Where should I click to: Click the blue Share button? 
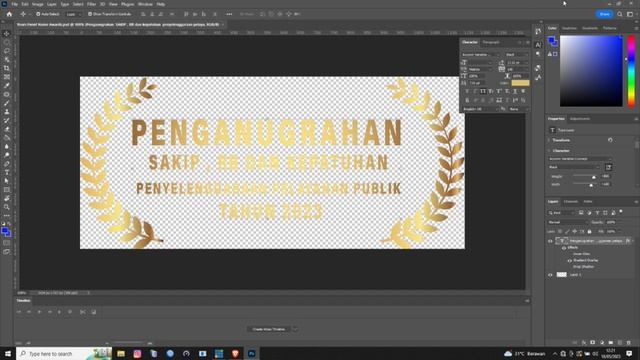pos(604,14)
